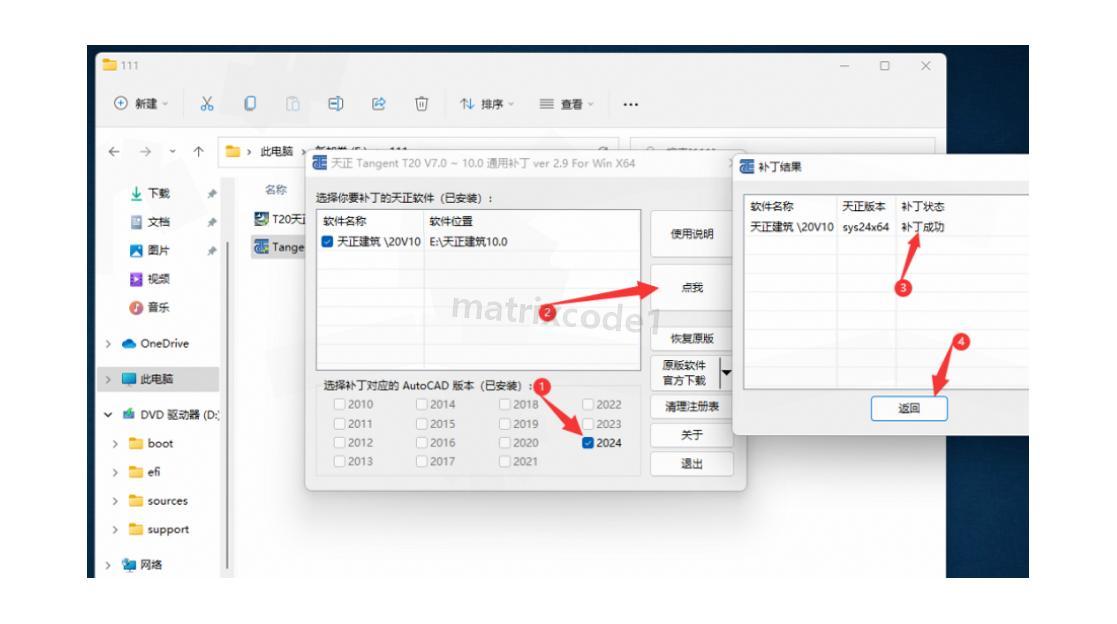The image size is (1117, 624).
Task: Tick the AutoCAD 2023 checkbox
Action: pyautogui.click(x=588, y=424)
